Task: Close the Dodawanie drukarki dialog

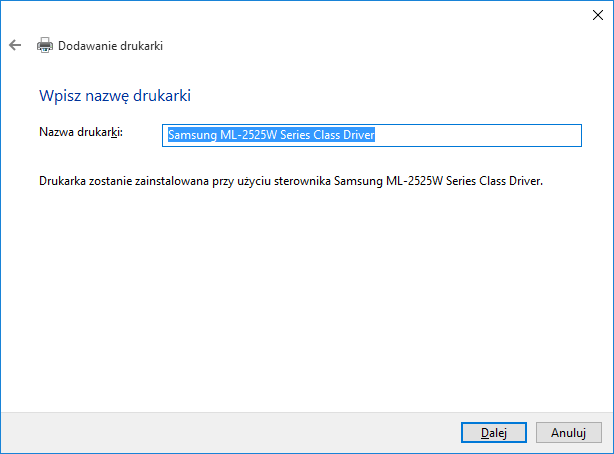Action: (598, 15)
